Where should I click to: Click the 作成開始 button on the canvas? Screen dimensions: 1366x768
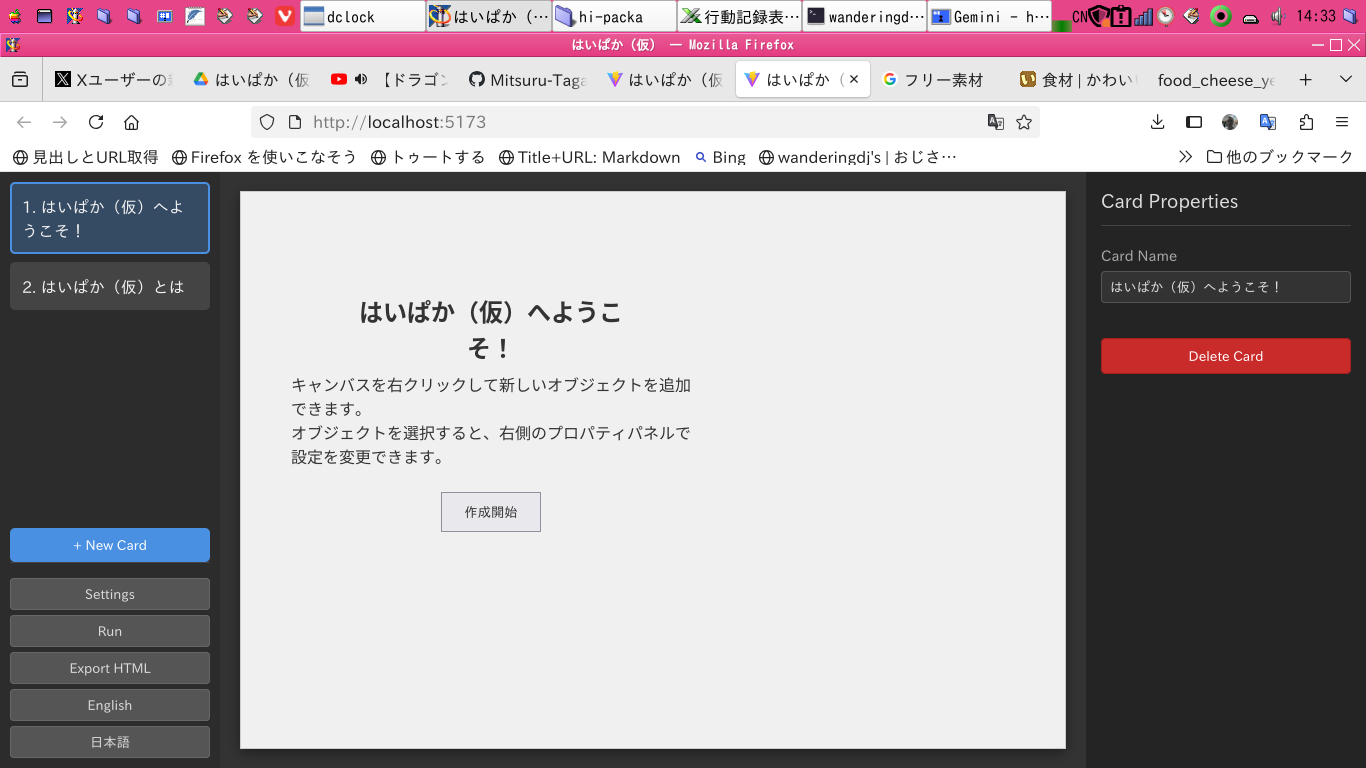(x=491, y=512)
